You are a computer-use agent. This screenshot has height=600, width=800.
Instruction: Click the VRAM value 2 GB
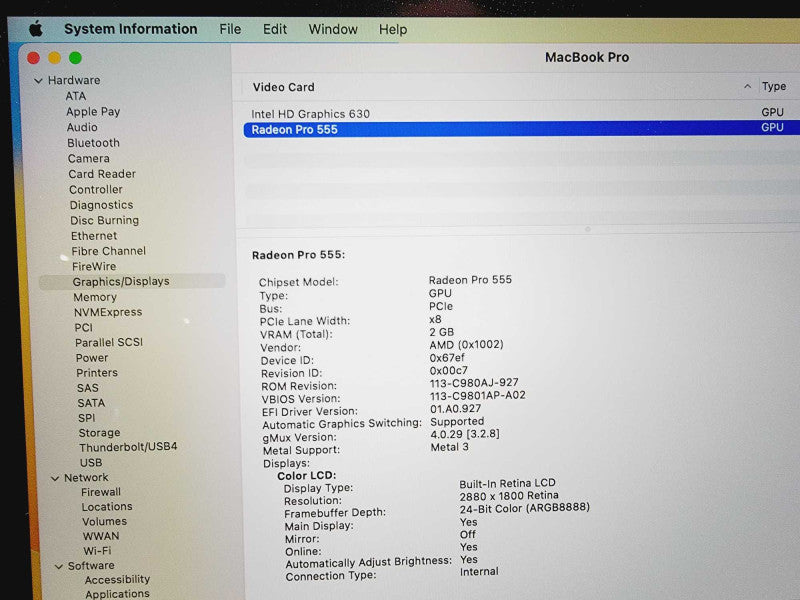pos(441,332)
